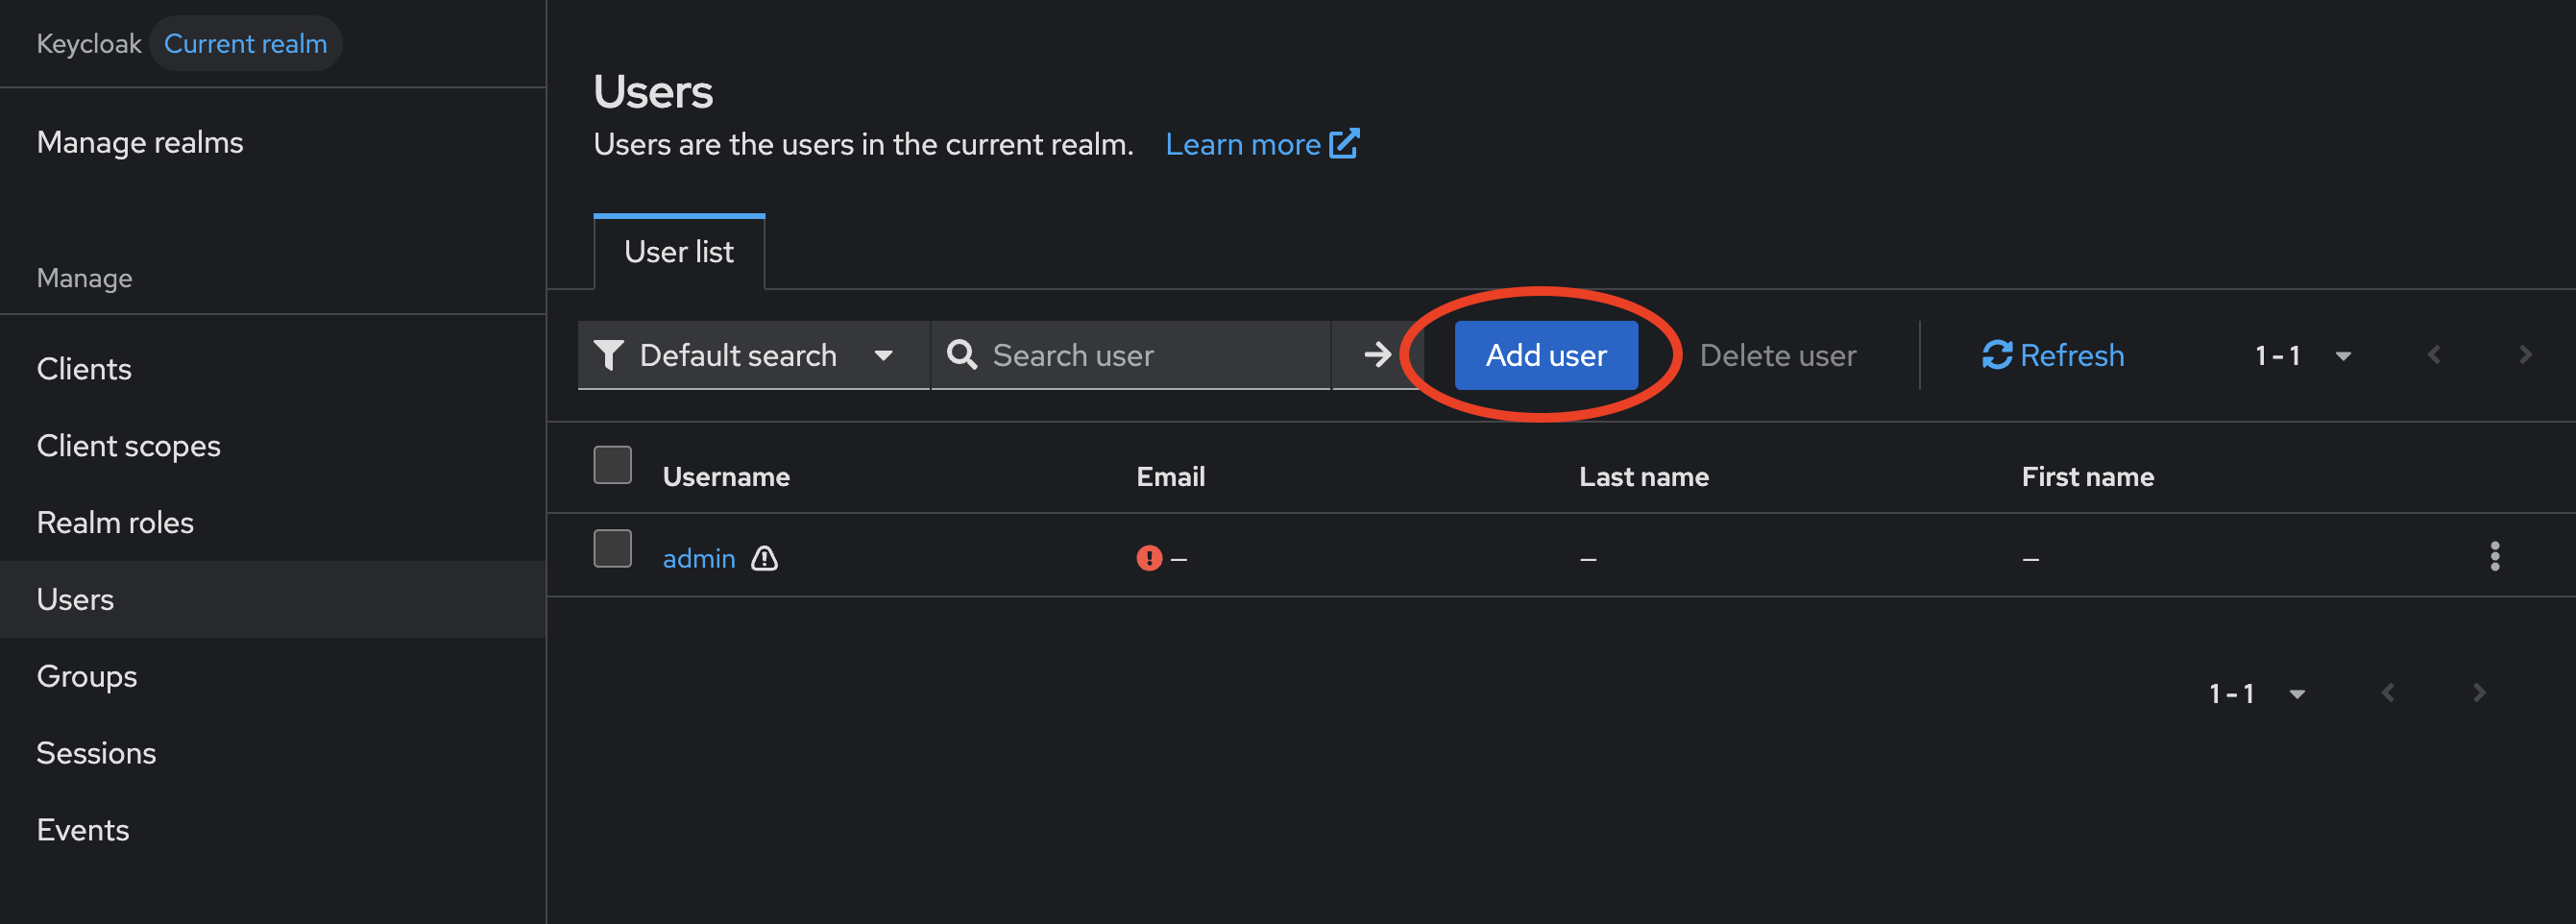Click the filter funnel icon

tap(609, 355)
